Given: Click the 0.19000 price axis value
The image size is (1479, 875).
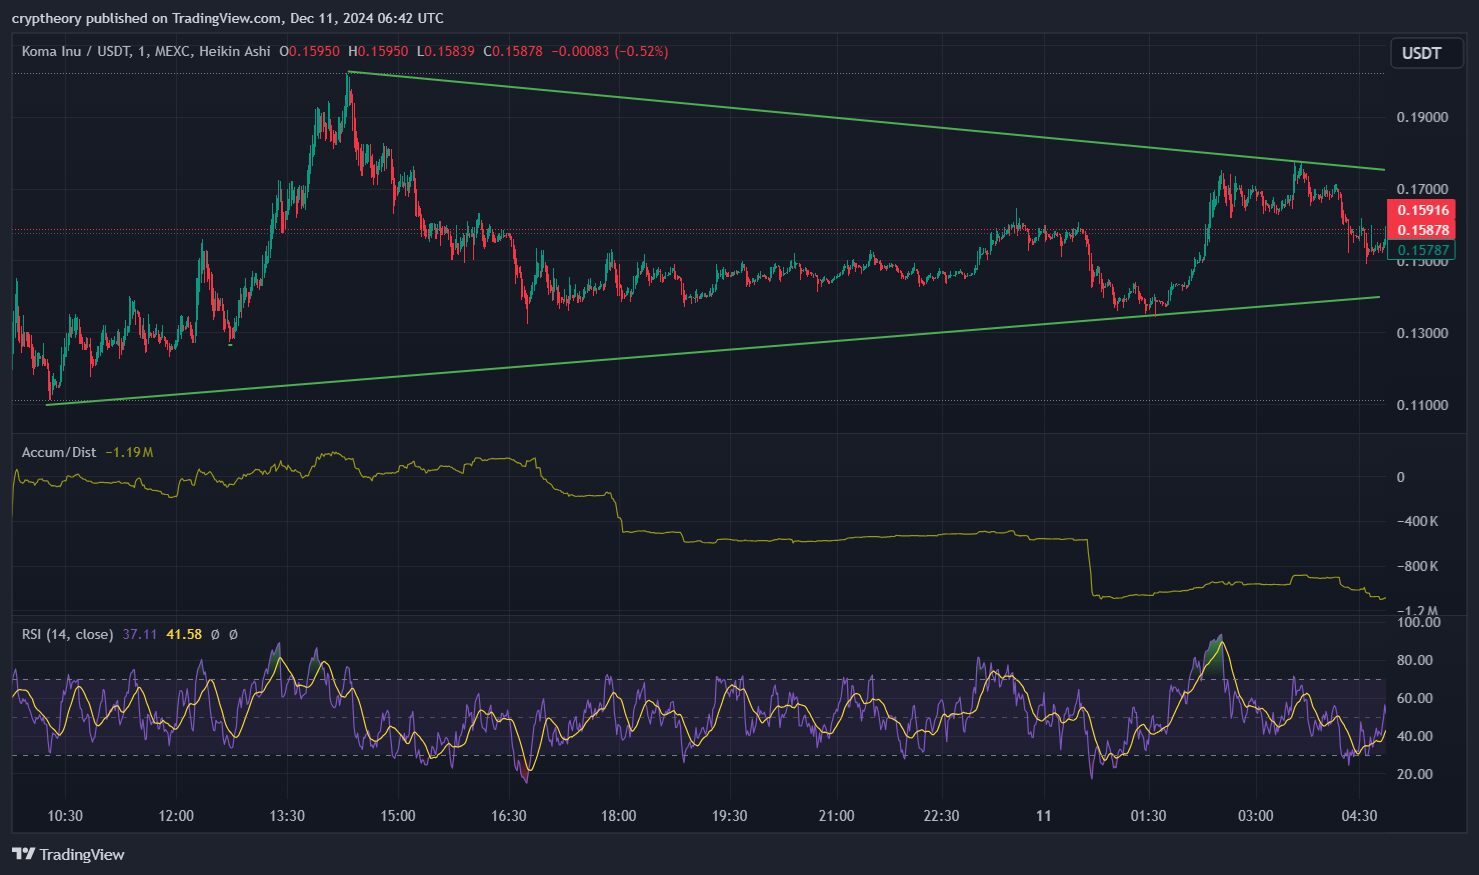Looking at the screenshot, I should pos(1422,117).
